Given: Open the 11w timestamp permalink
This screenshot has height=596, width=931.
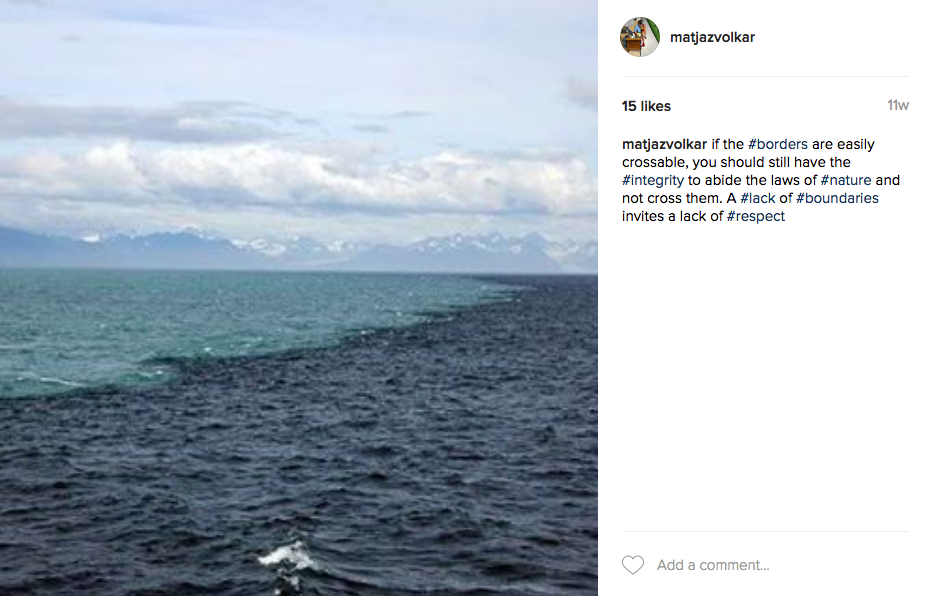Looking at the screenshot, I should (x=898, y=105).
